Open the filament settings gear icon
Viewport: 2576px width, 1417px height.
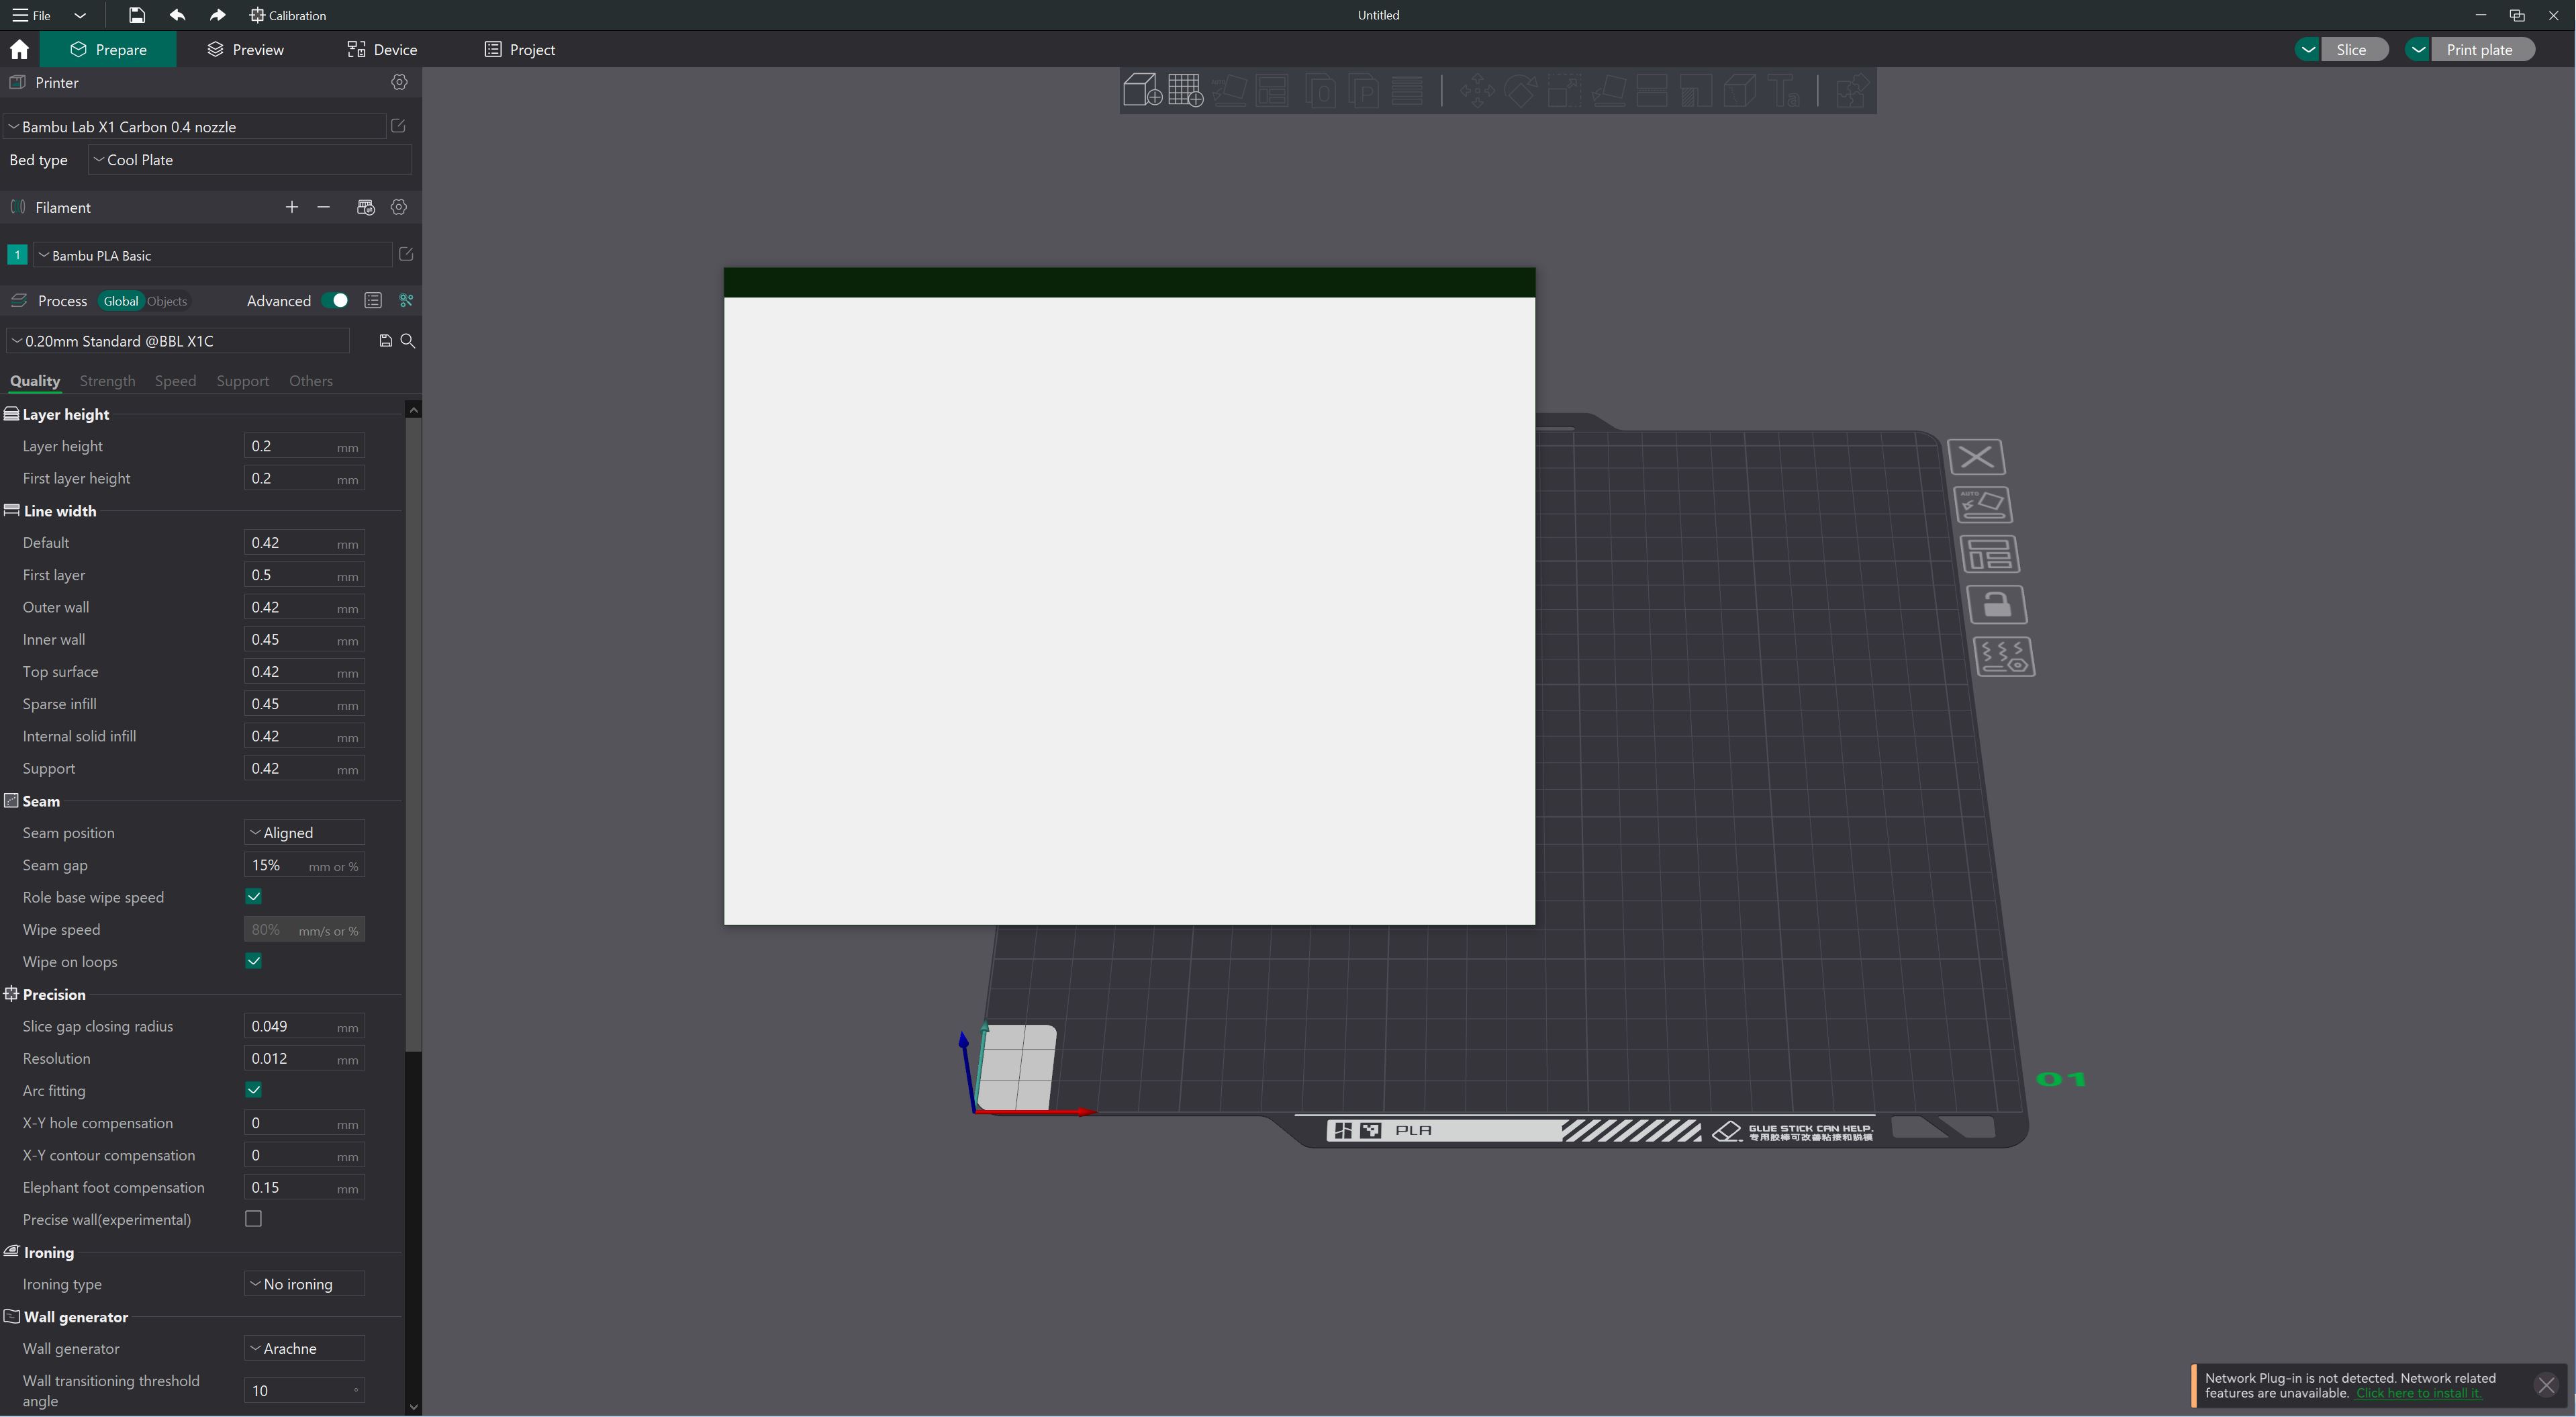pyautogui.click(x=399, y=207)
